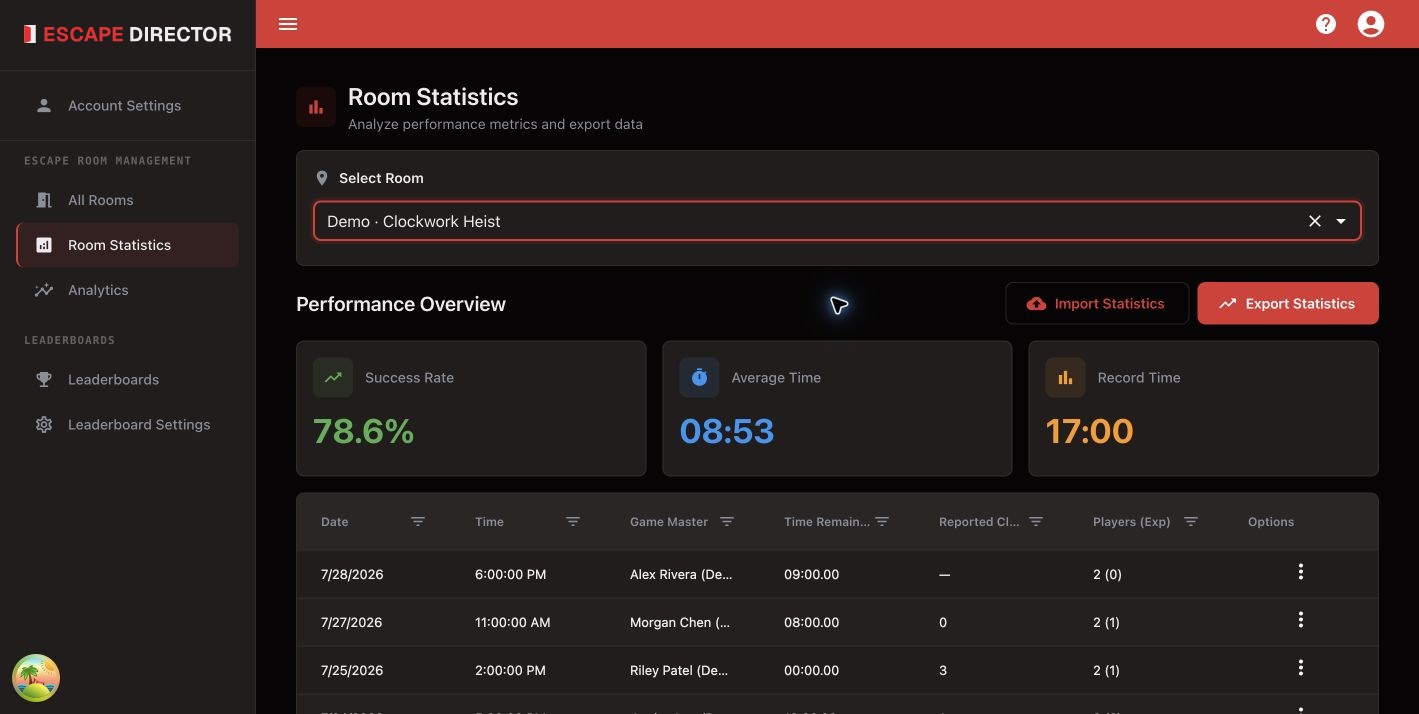Viewport: 1419px width, 714px height.
Task: Open options menu for the 7/25/2026 row
Action: point(1300,668)
